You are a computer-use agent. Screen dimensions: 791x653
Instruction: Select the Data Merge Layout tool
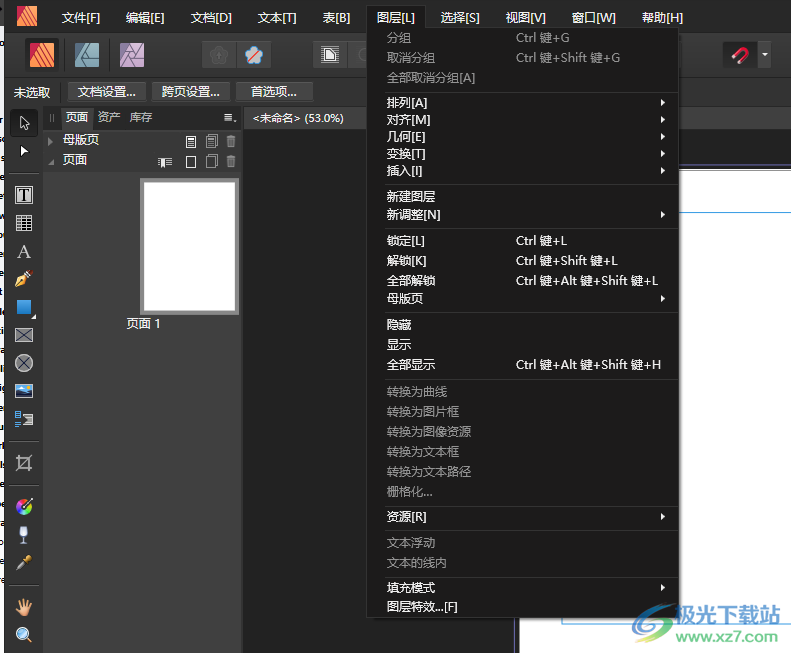point(24,419)
